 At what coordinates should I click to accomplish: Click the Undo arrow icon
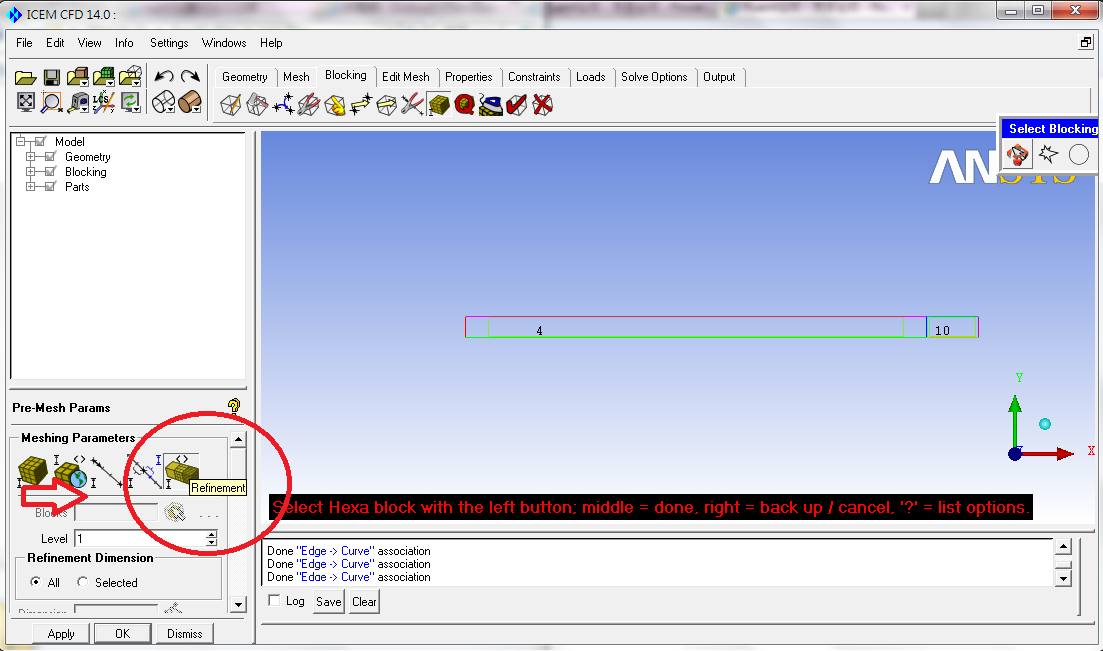coord(164,77)
